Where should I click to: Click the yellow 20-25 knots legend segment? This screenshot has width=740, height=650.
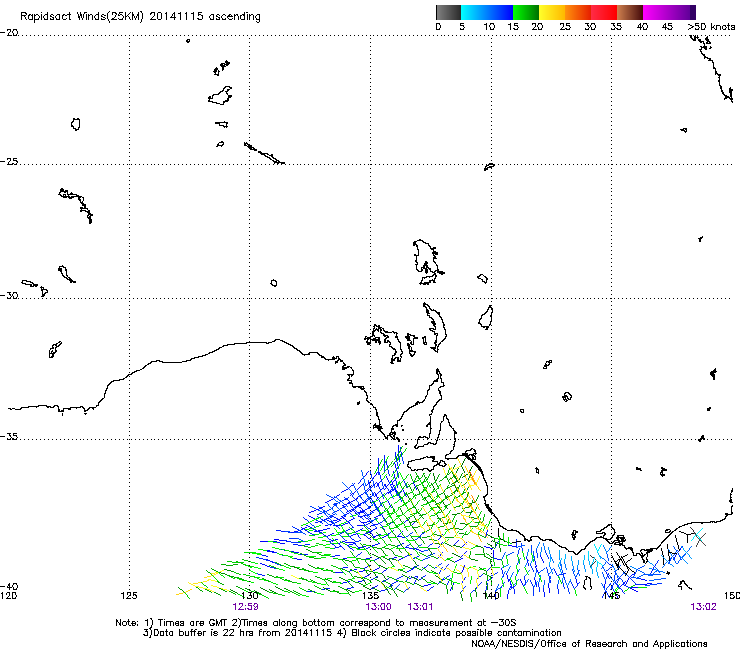(552, 12)
